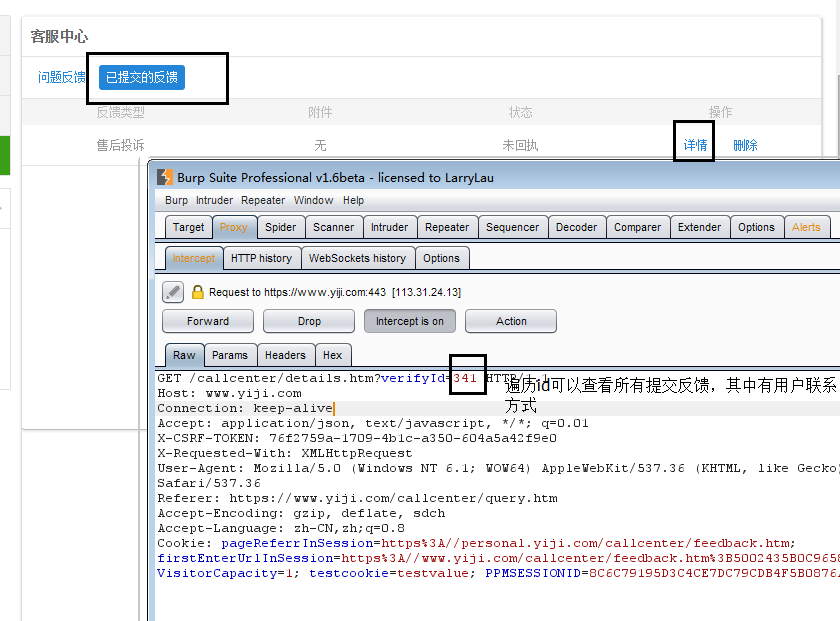
Task: Open the Burp menu
Action: coord(176,200)
